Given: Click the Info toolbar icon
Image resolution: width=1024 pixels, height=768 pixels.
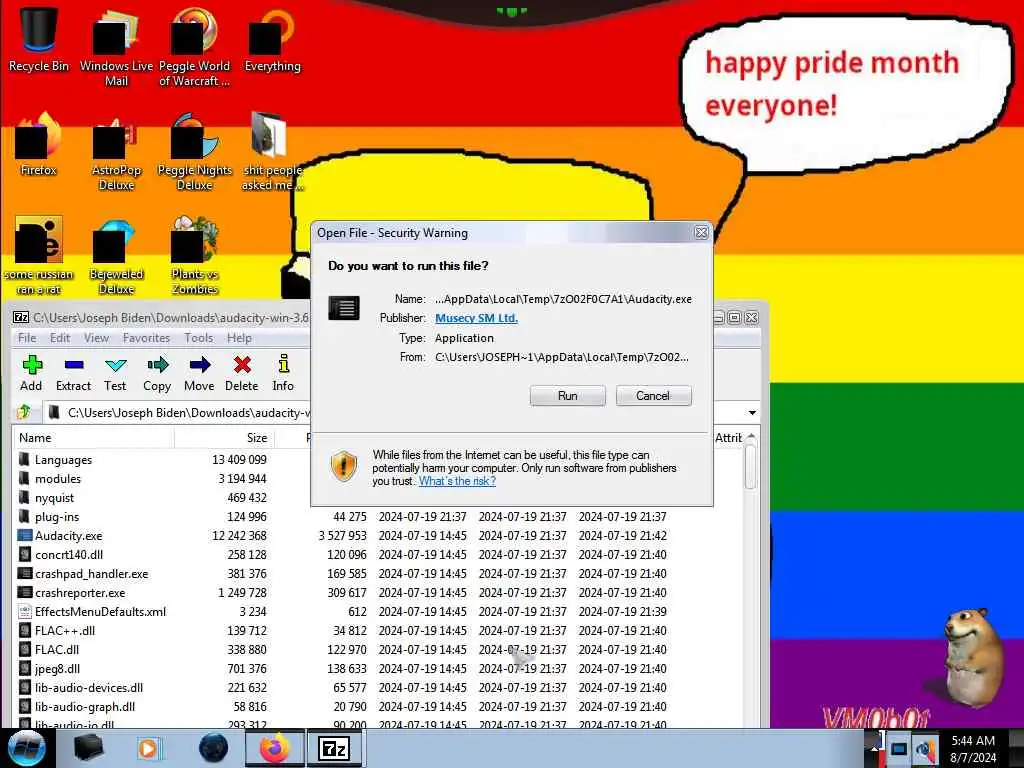Looking at the screenshot, I should coord(283,373).
